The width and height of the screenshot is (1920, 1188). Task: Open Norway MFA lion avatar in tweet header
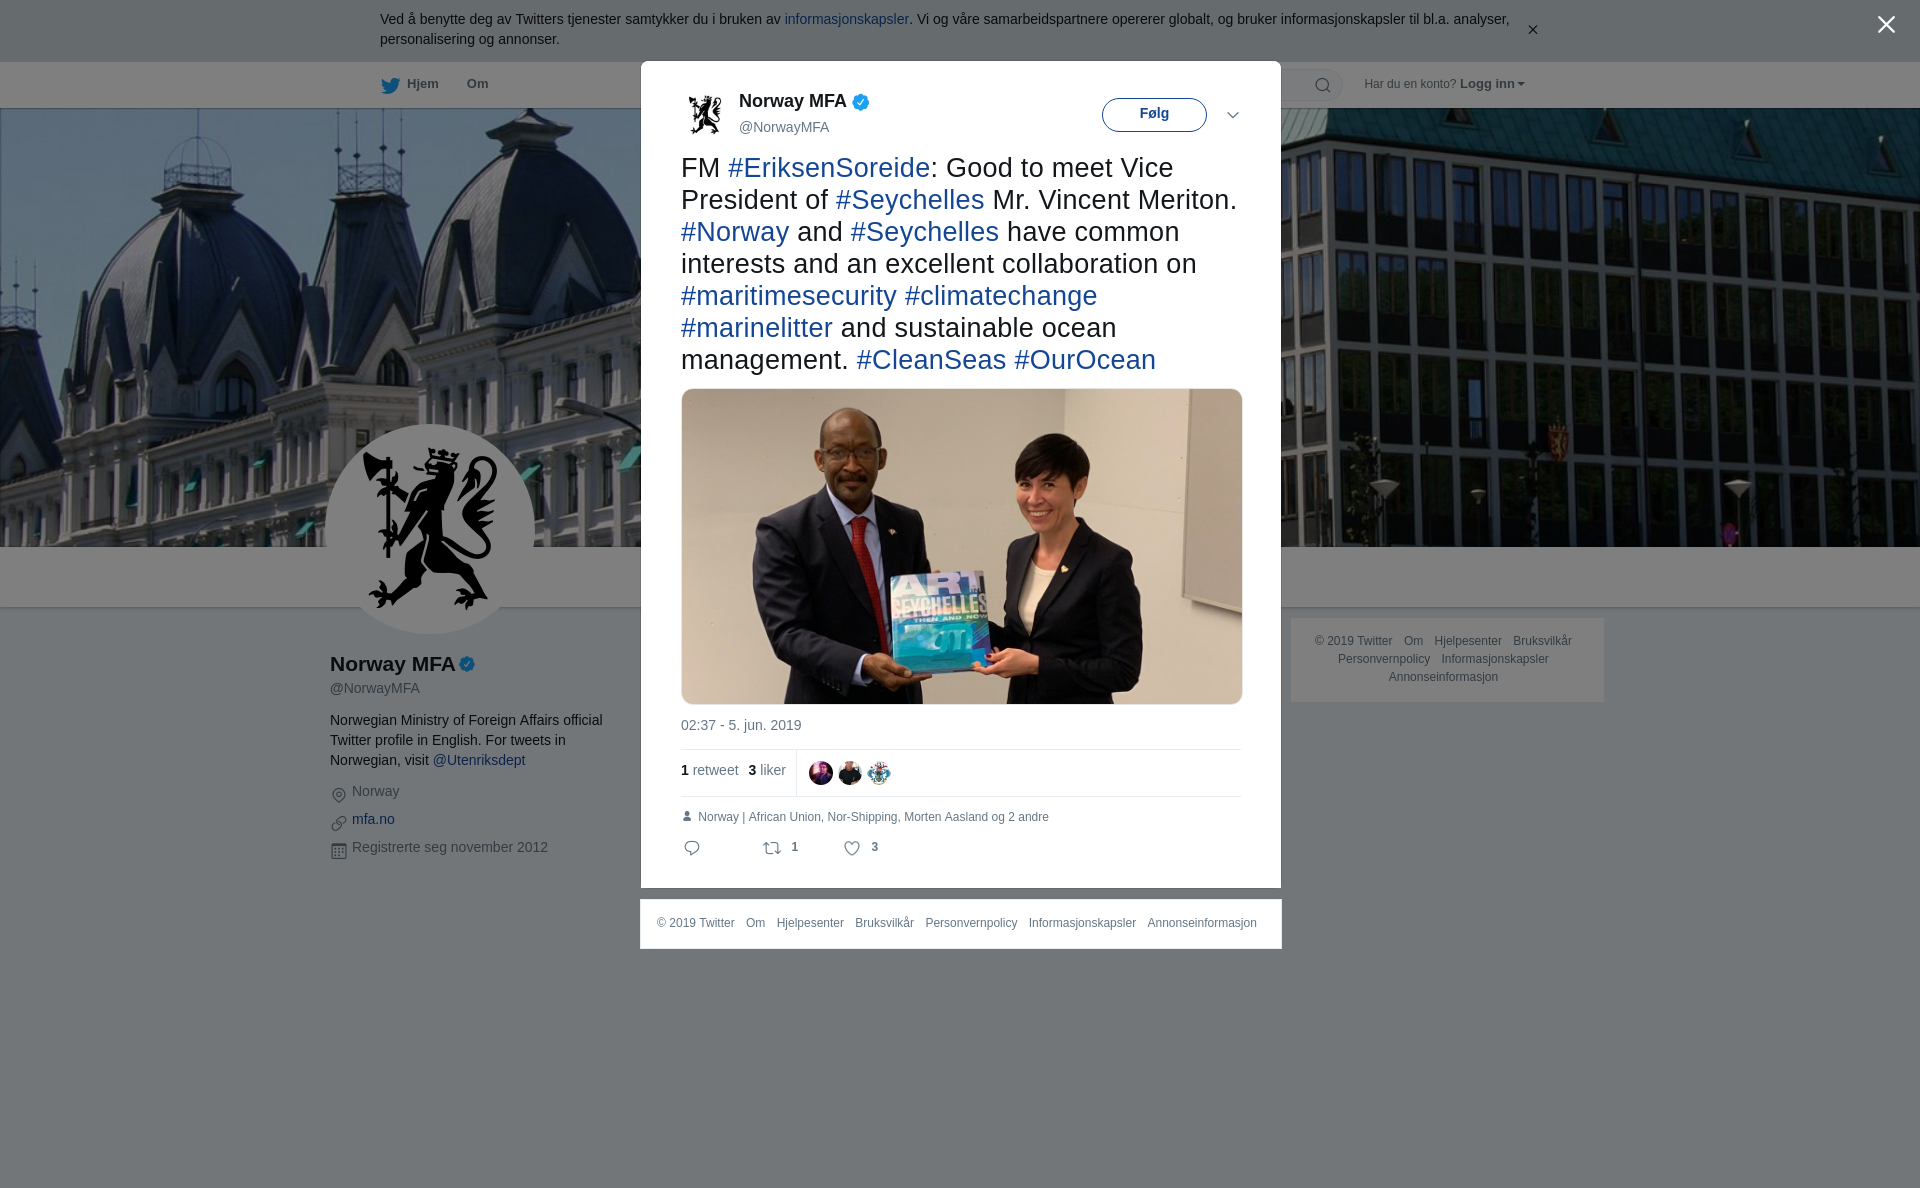(x=705, y=114)
